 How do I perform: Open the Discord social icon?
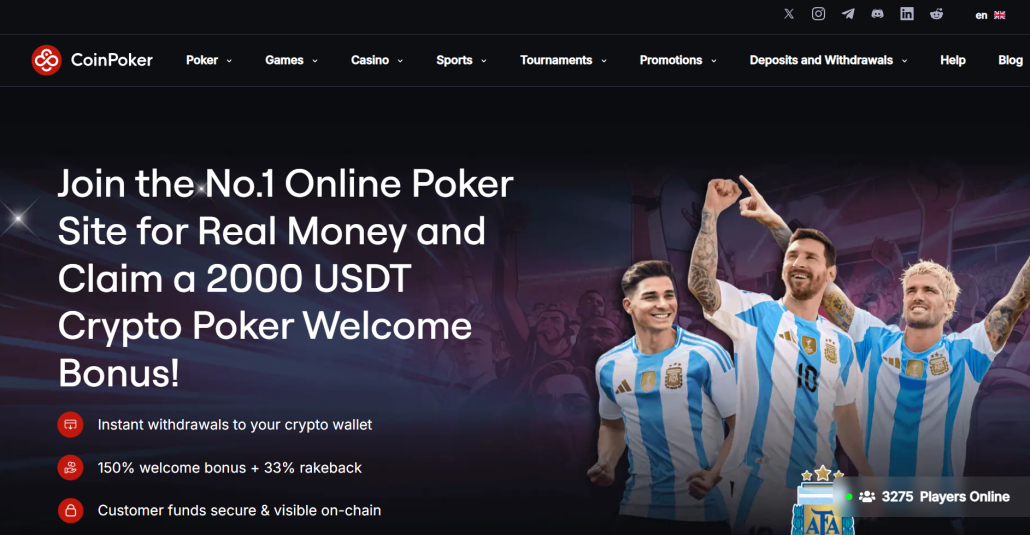click(x=878, y=14)
